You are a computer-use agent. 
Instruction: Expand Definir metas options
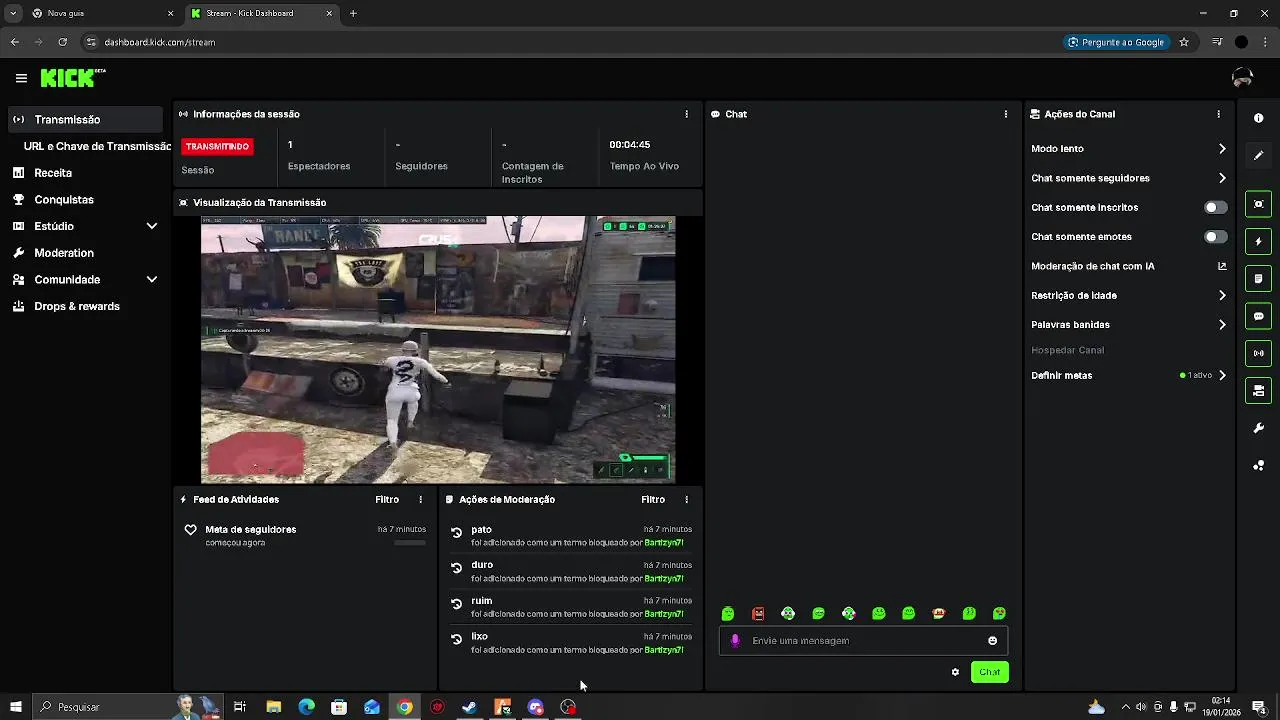(x=1222, y=375)
